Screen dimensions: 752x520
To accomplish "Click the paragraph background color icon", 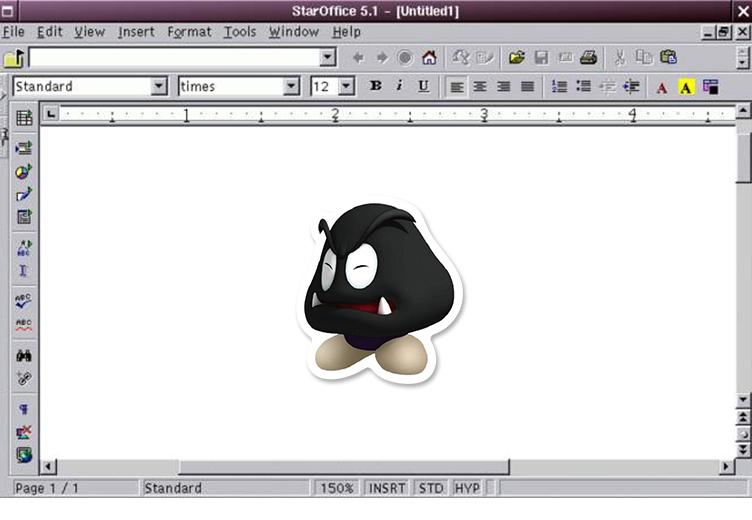I will [710, 87].
